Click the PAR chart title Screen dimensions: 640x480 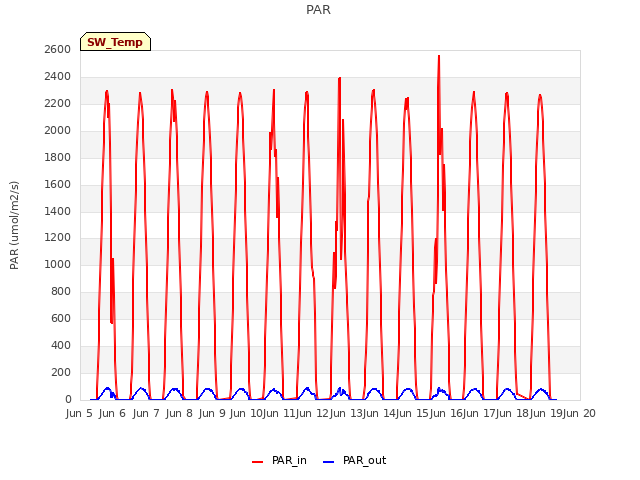(x=318, y=10)
